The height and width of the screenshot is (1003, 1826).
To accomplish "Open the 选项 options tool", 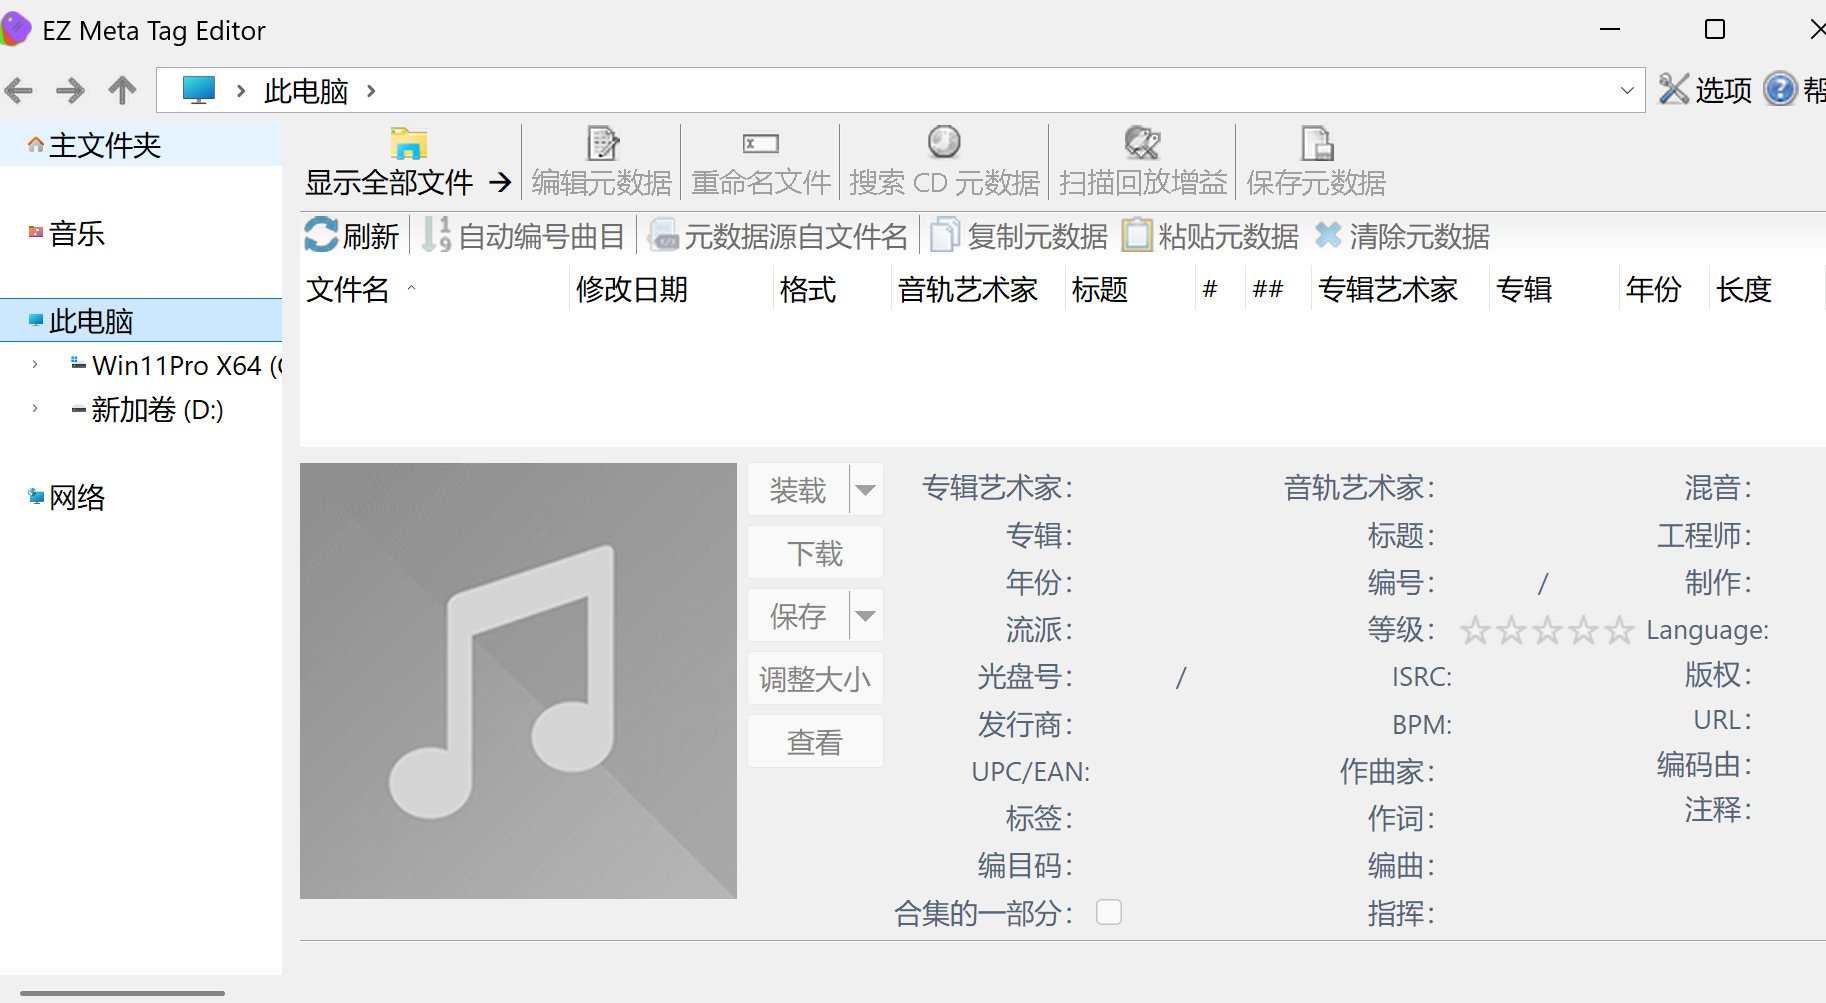I will click(x=1705, y=90).
